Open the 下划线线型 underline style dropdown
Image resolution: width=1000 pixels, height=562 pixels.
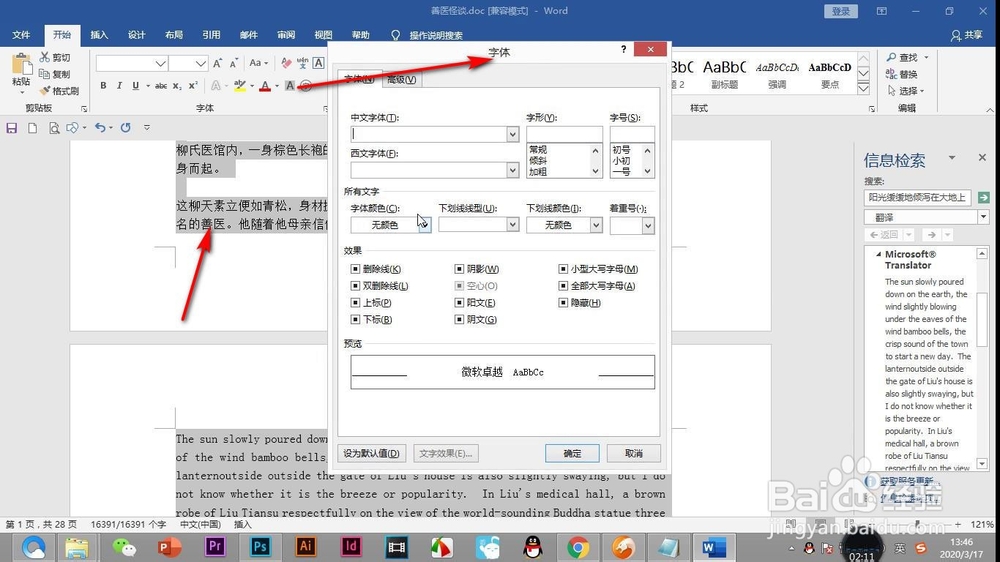click(x=512, y=225)
